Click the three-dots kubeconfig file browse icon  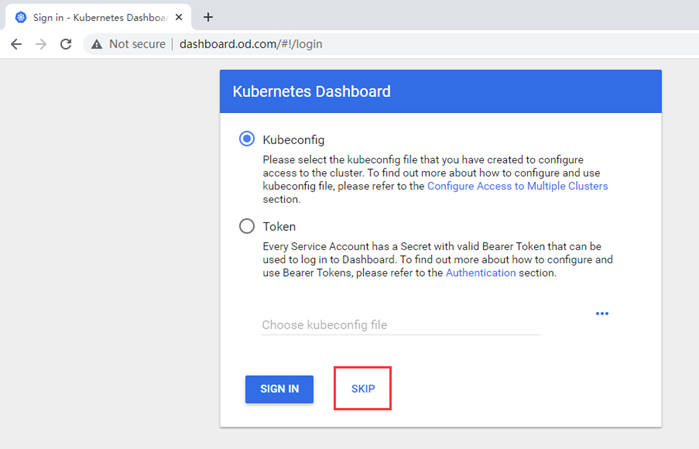point(602,314)
